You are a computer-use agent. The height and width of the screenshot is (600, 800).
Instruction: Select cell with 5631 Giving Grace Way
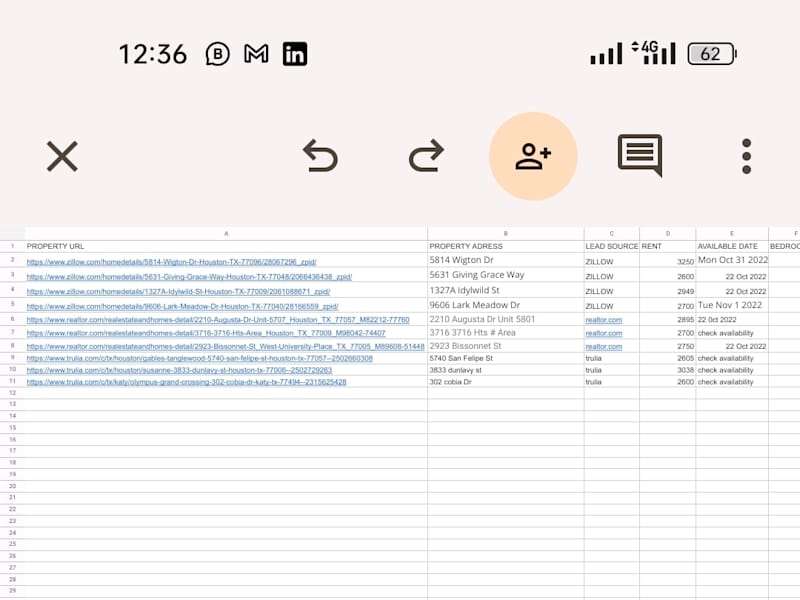click(x=506, y=276)
